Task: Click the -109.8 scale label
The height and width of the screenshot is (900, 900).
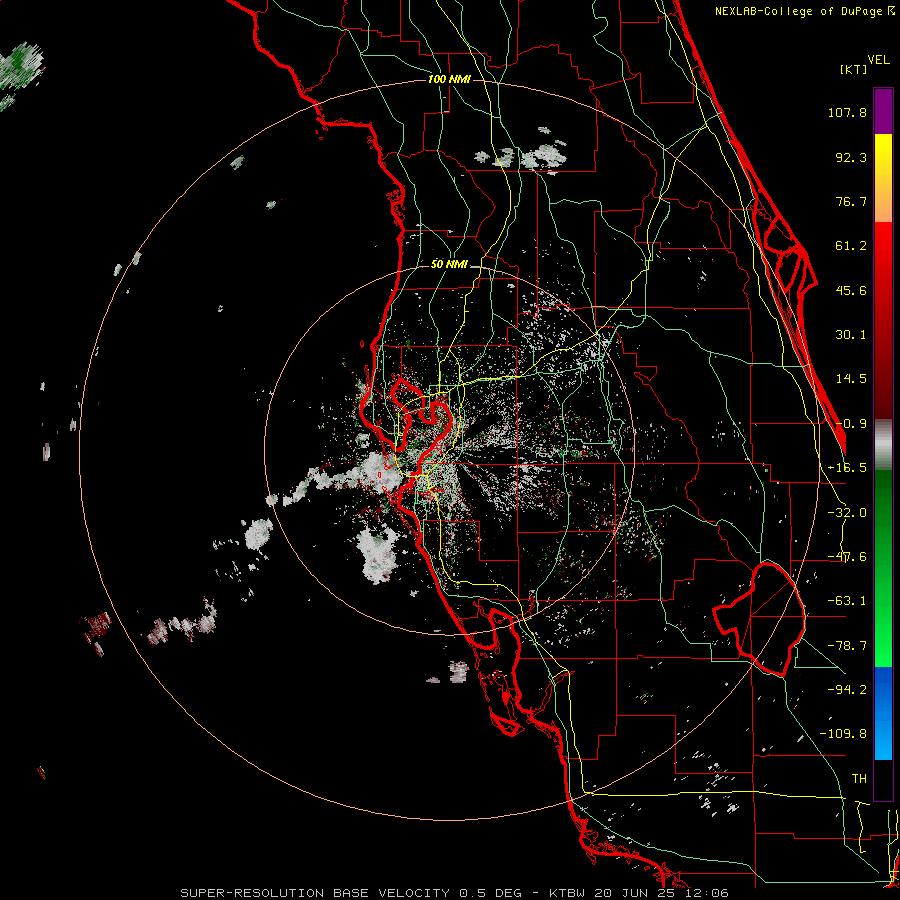Action: click(x=843, y=734)
